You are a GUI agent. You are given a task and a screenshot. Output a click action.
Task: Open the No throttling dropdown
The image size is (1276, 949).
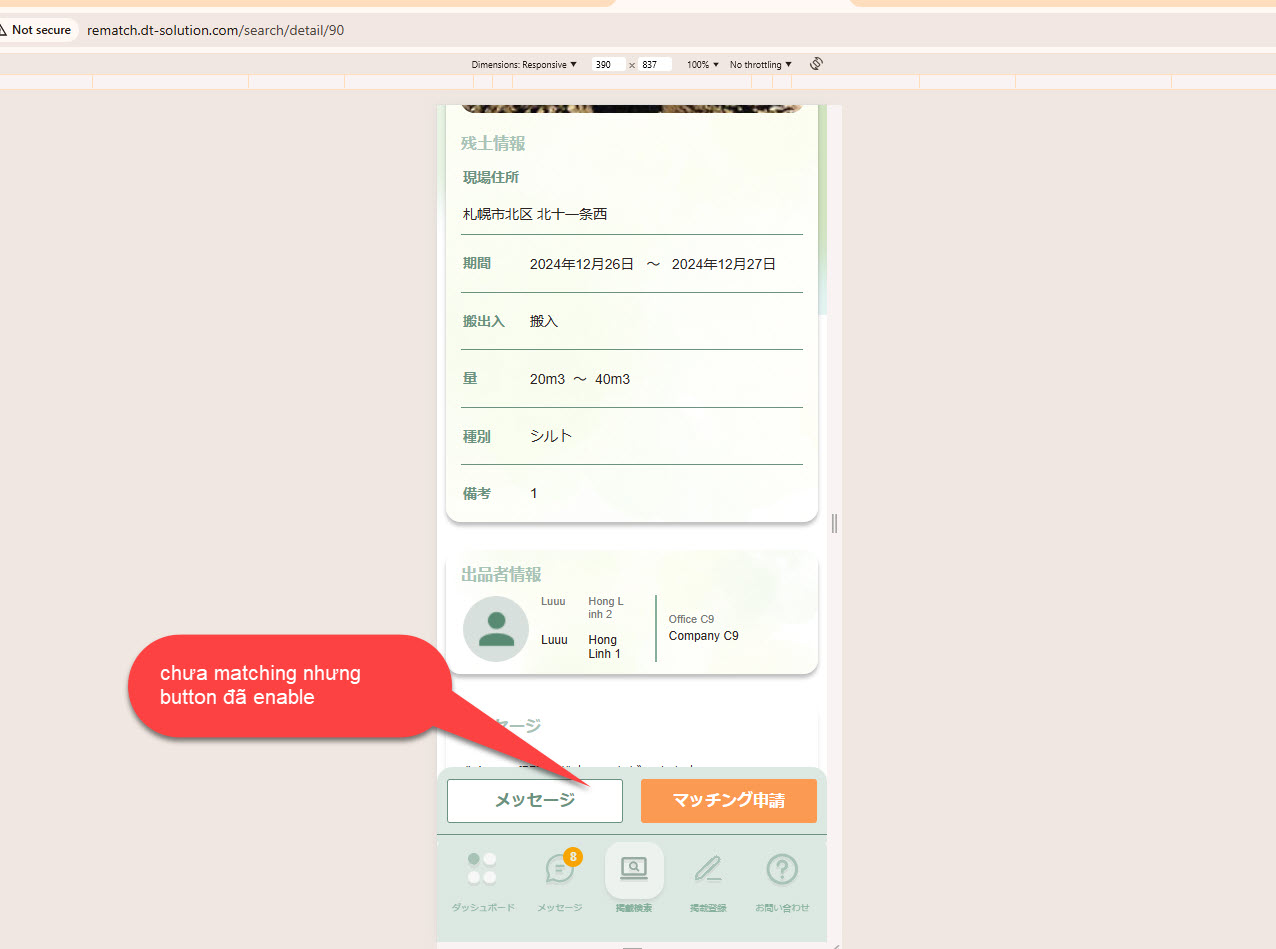click(x=760, y=65)
